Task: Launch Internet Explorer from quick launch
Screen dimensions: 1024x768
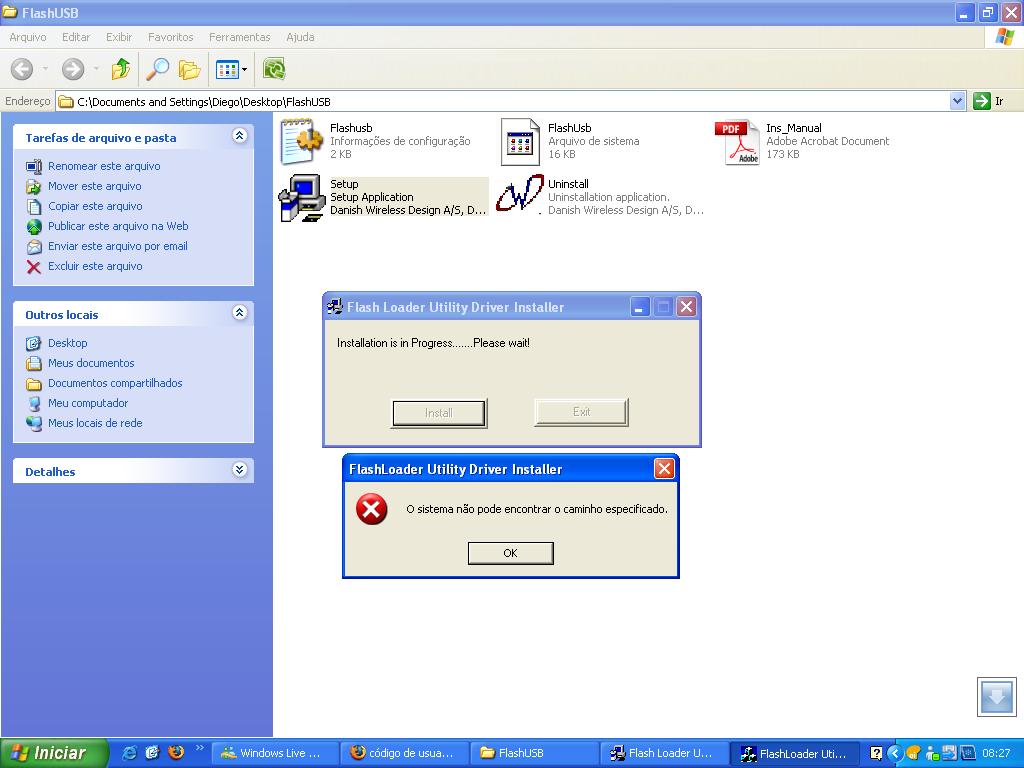Action: click(x=129, y=753)
